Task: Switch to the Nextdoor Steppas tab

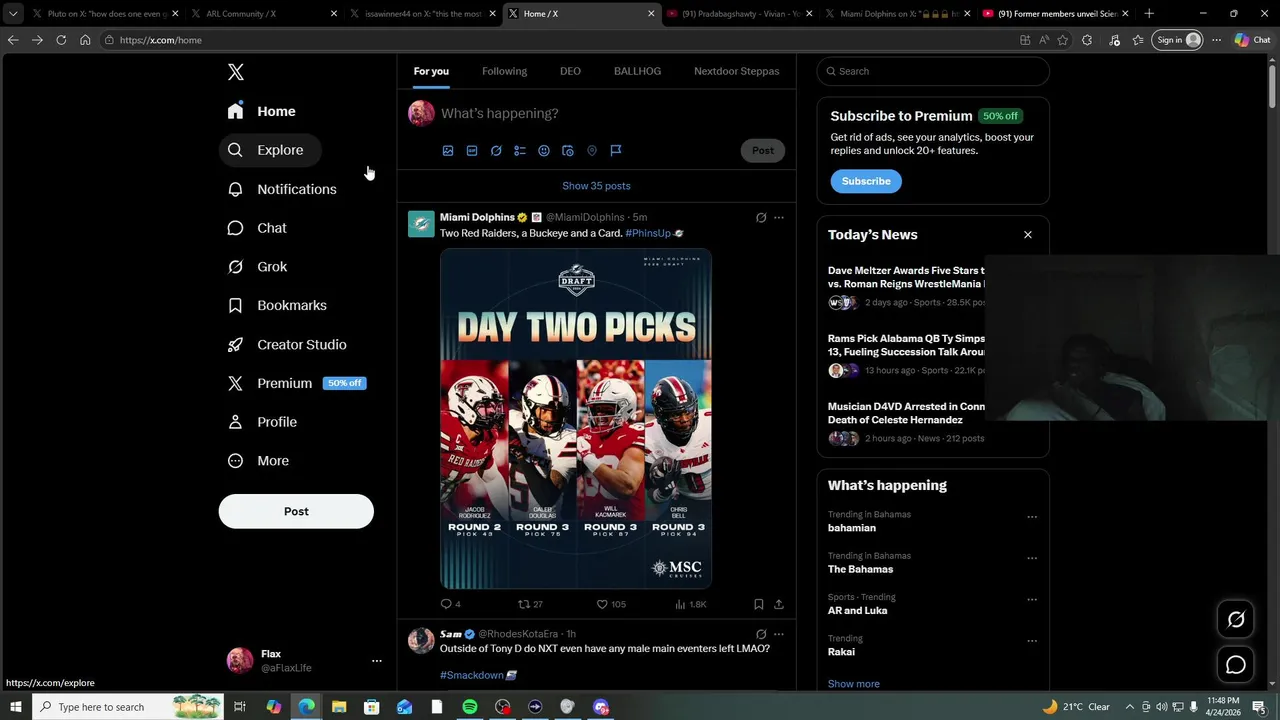Action: [736, 71]
